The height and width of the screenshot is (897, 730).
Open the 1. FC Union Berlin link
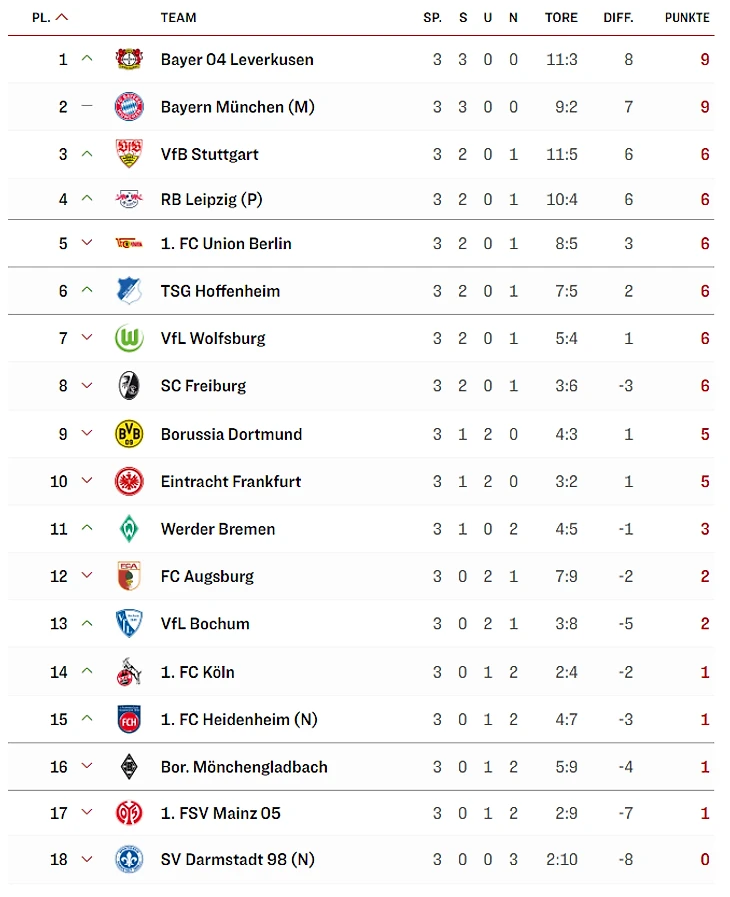click(226, 243)
